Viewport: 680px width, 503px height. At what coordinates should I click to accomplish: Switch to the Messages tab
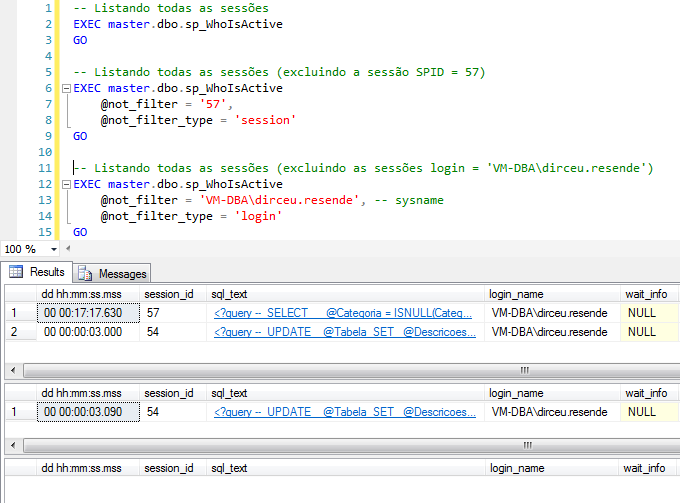tap(112, 274)
